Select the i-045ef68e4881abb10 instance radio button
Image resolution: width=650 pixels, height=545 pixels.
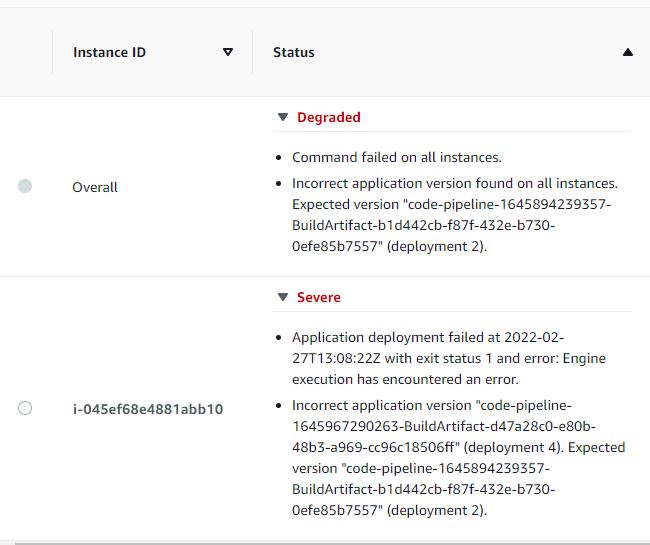tap(25, 408)
